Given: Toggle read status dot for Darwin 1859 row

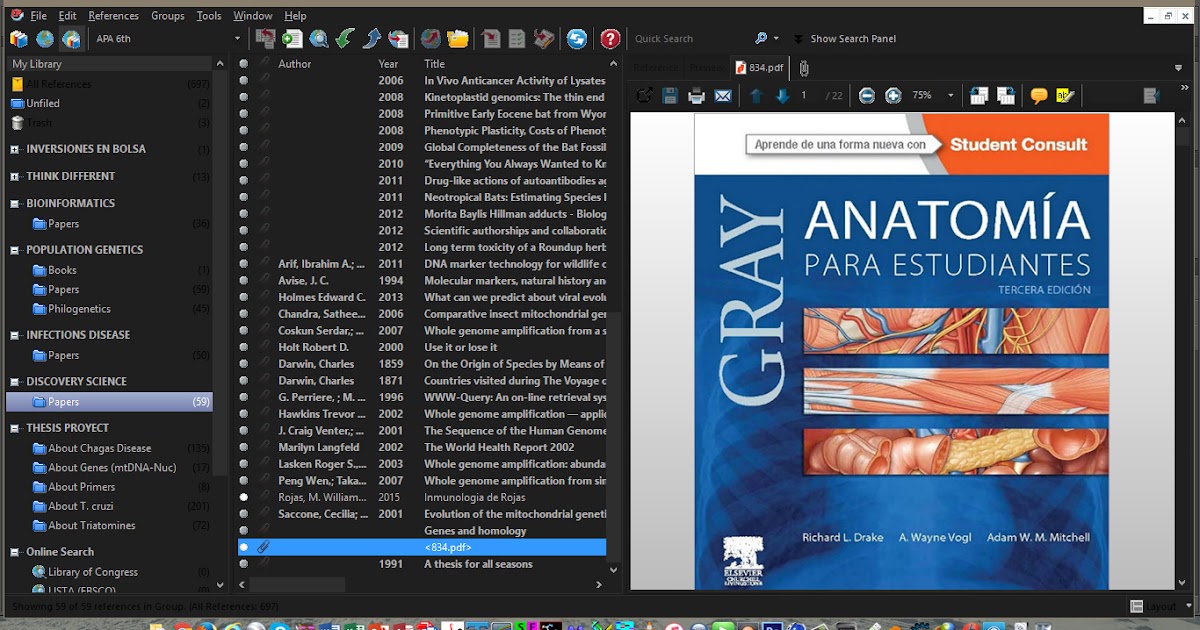Looking at the screenshot, I should coord(244,364).
